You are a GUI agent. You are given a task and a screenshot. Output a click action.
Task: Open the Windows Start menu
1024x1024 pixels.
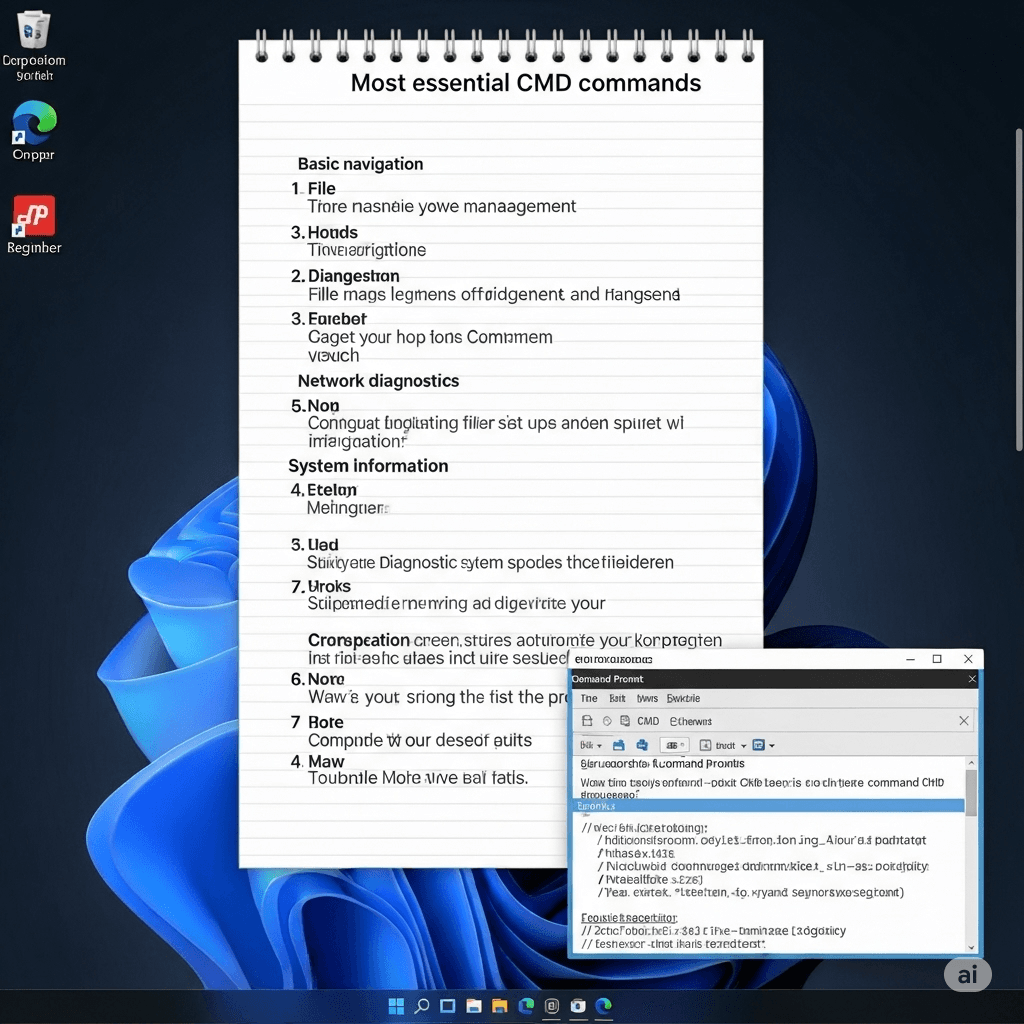click(396, 1006)
